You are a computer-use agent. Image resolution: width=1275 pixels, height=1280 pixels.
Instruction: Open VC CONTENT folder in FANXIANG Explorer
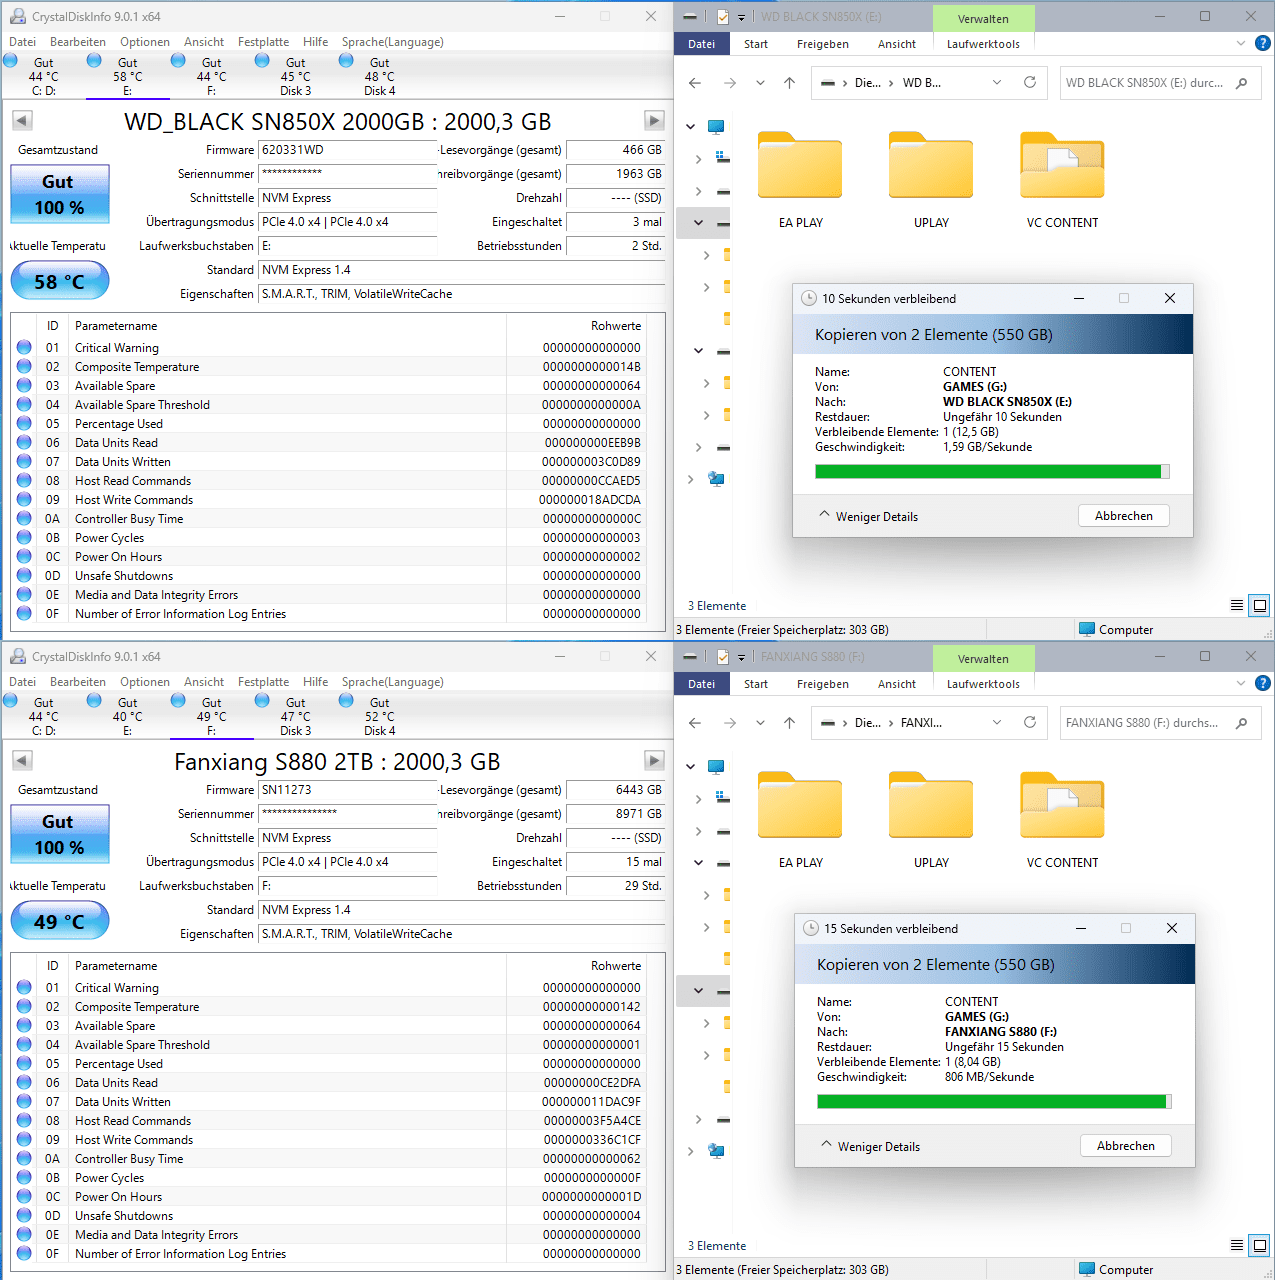coord(1062,820)
